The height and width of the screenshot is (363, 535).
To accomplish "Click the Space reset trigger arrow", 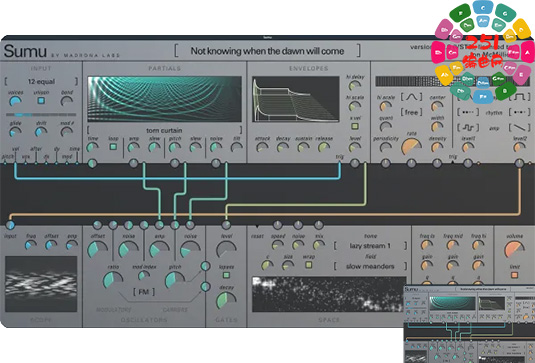I will point(257,227).
